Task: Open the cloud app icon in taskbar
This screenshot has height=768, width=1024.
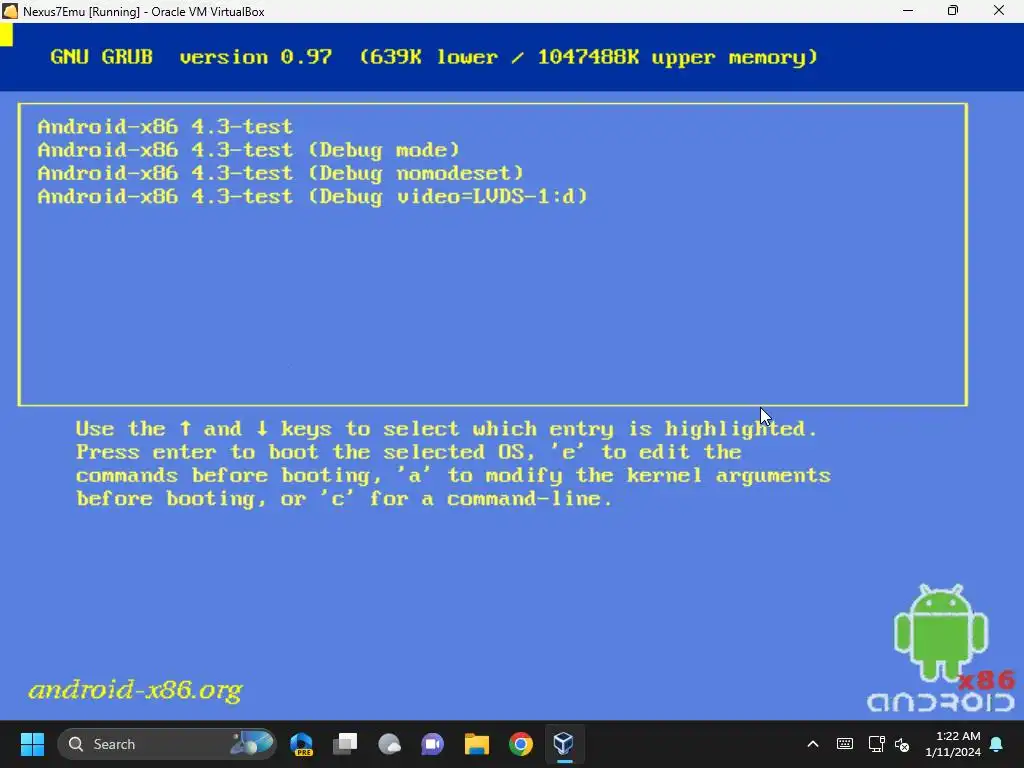Action: click(x=389, y=744)
